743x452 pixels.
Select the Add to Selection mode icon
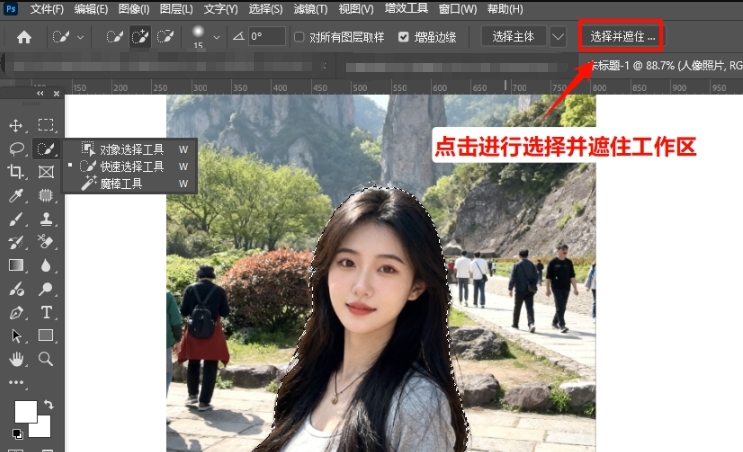pos(140,36)
